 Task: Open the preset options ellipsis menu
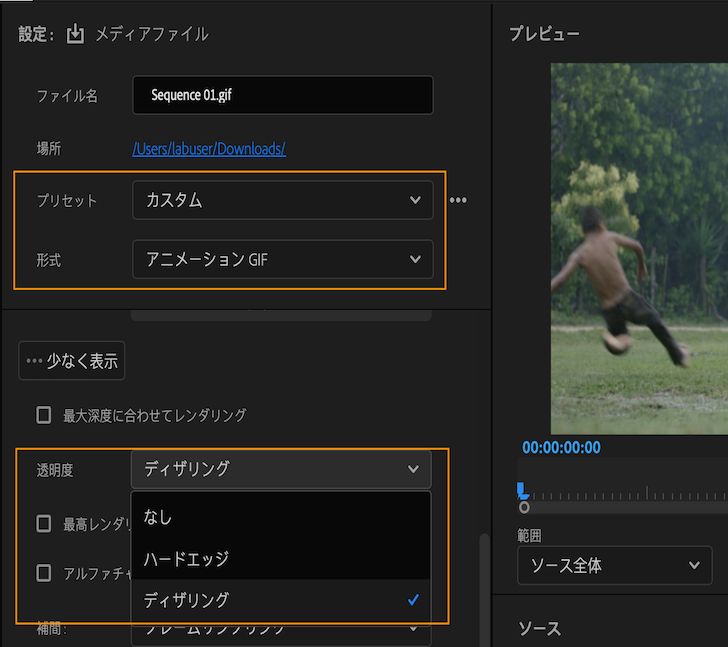point(458,200)
